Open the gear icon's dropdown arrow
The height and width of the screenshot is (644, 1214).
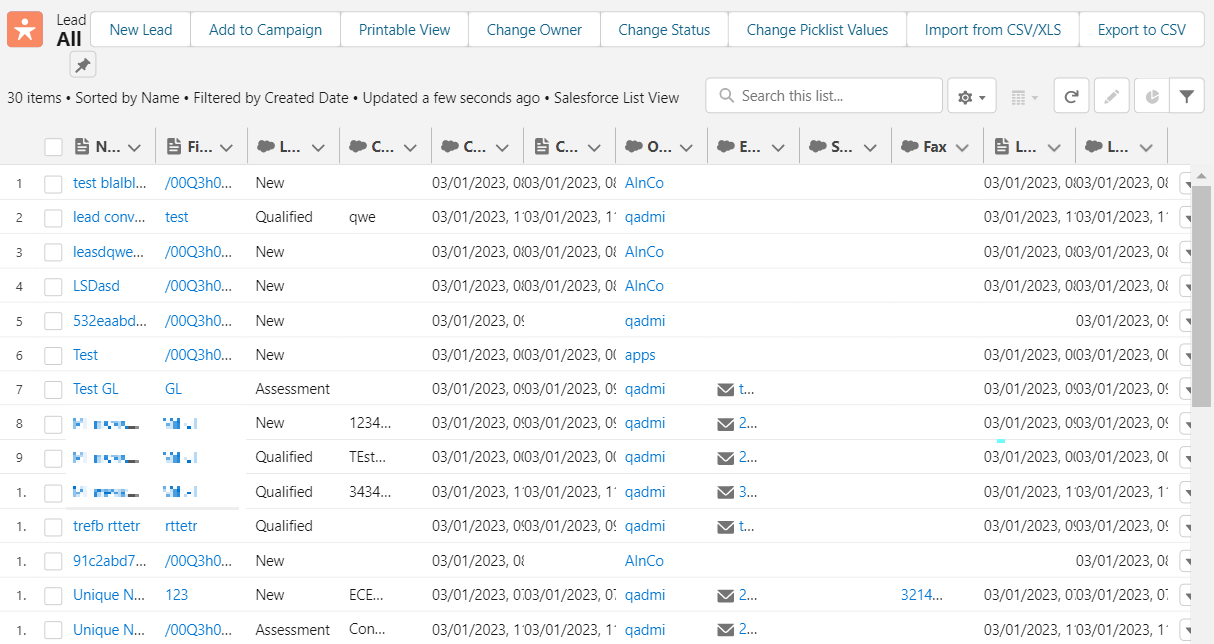pos(980,95)
